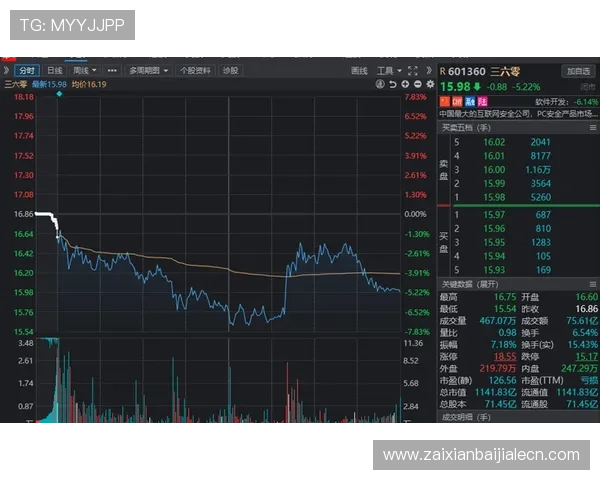Open the 关键数据 panel menu icon
This screenshot has height=480, width=600.
pos(591,284)
